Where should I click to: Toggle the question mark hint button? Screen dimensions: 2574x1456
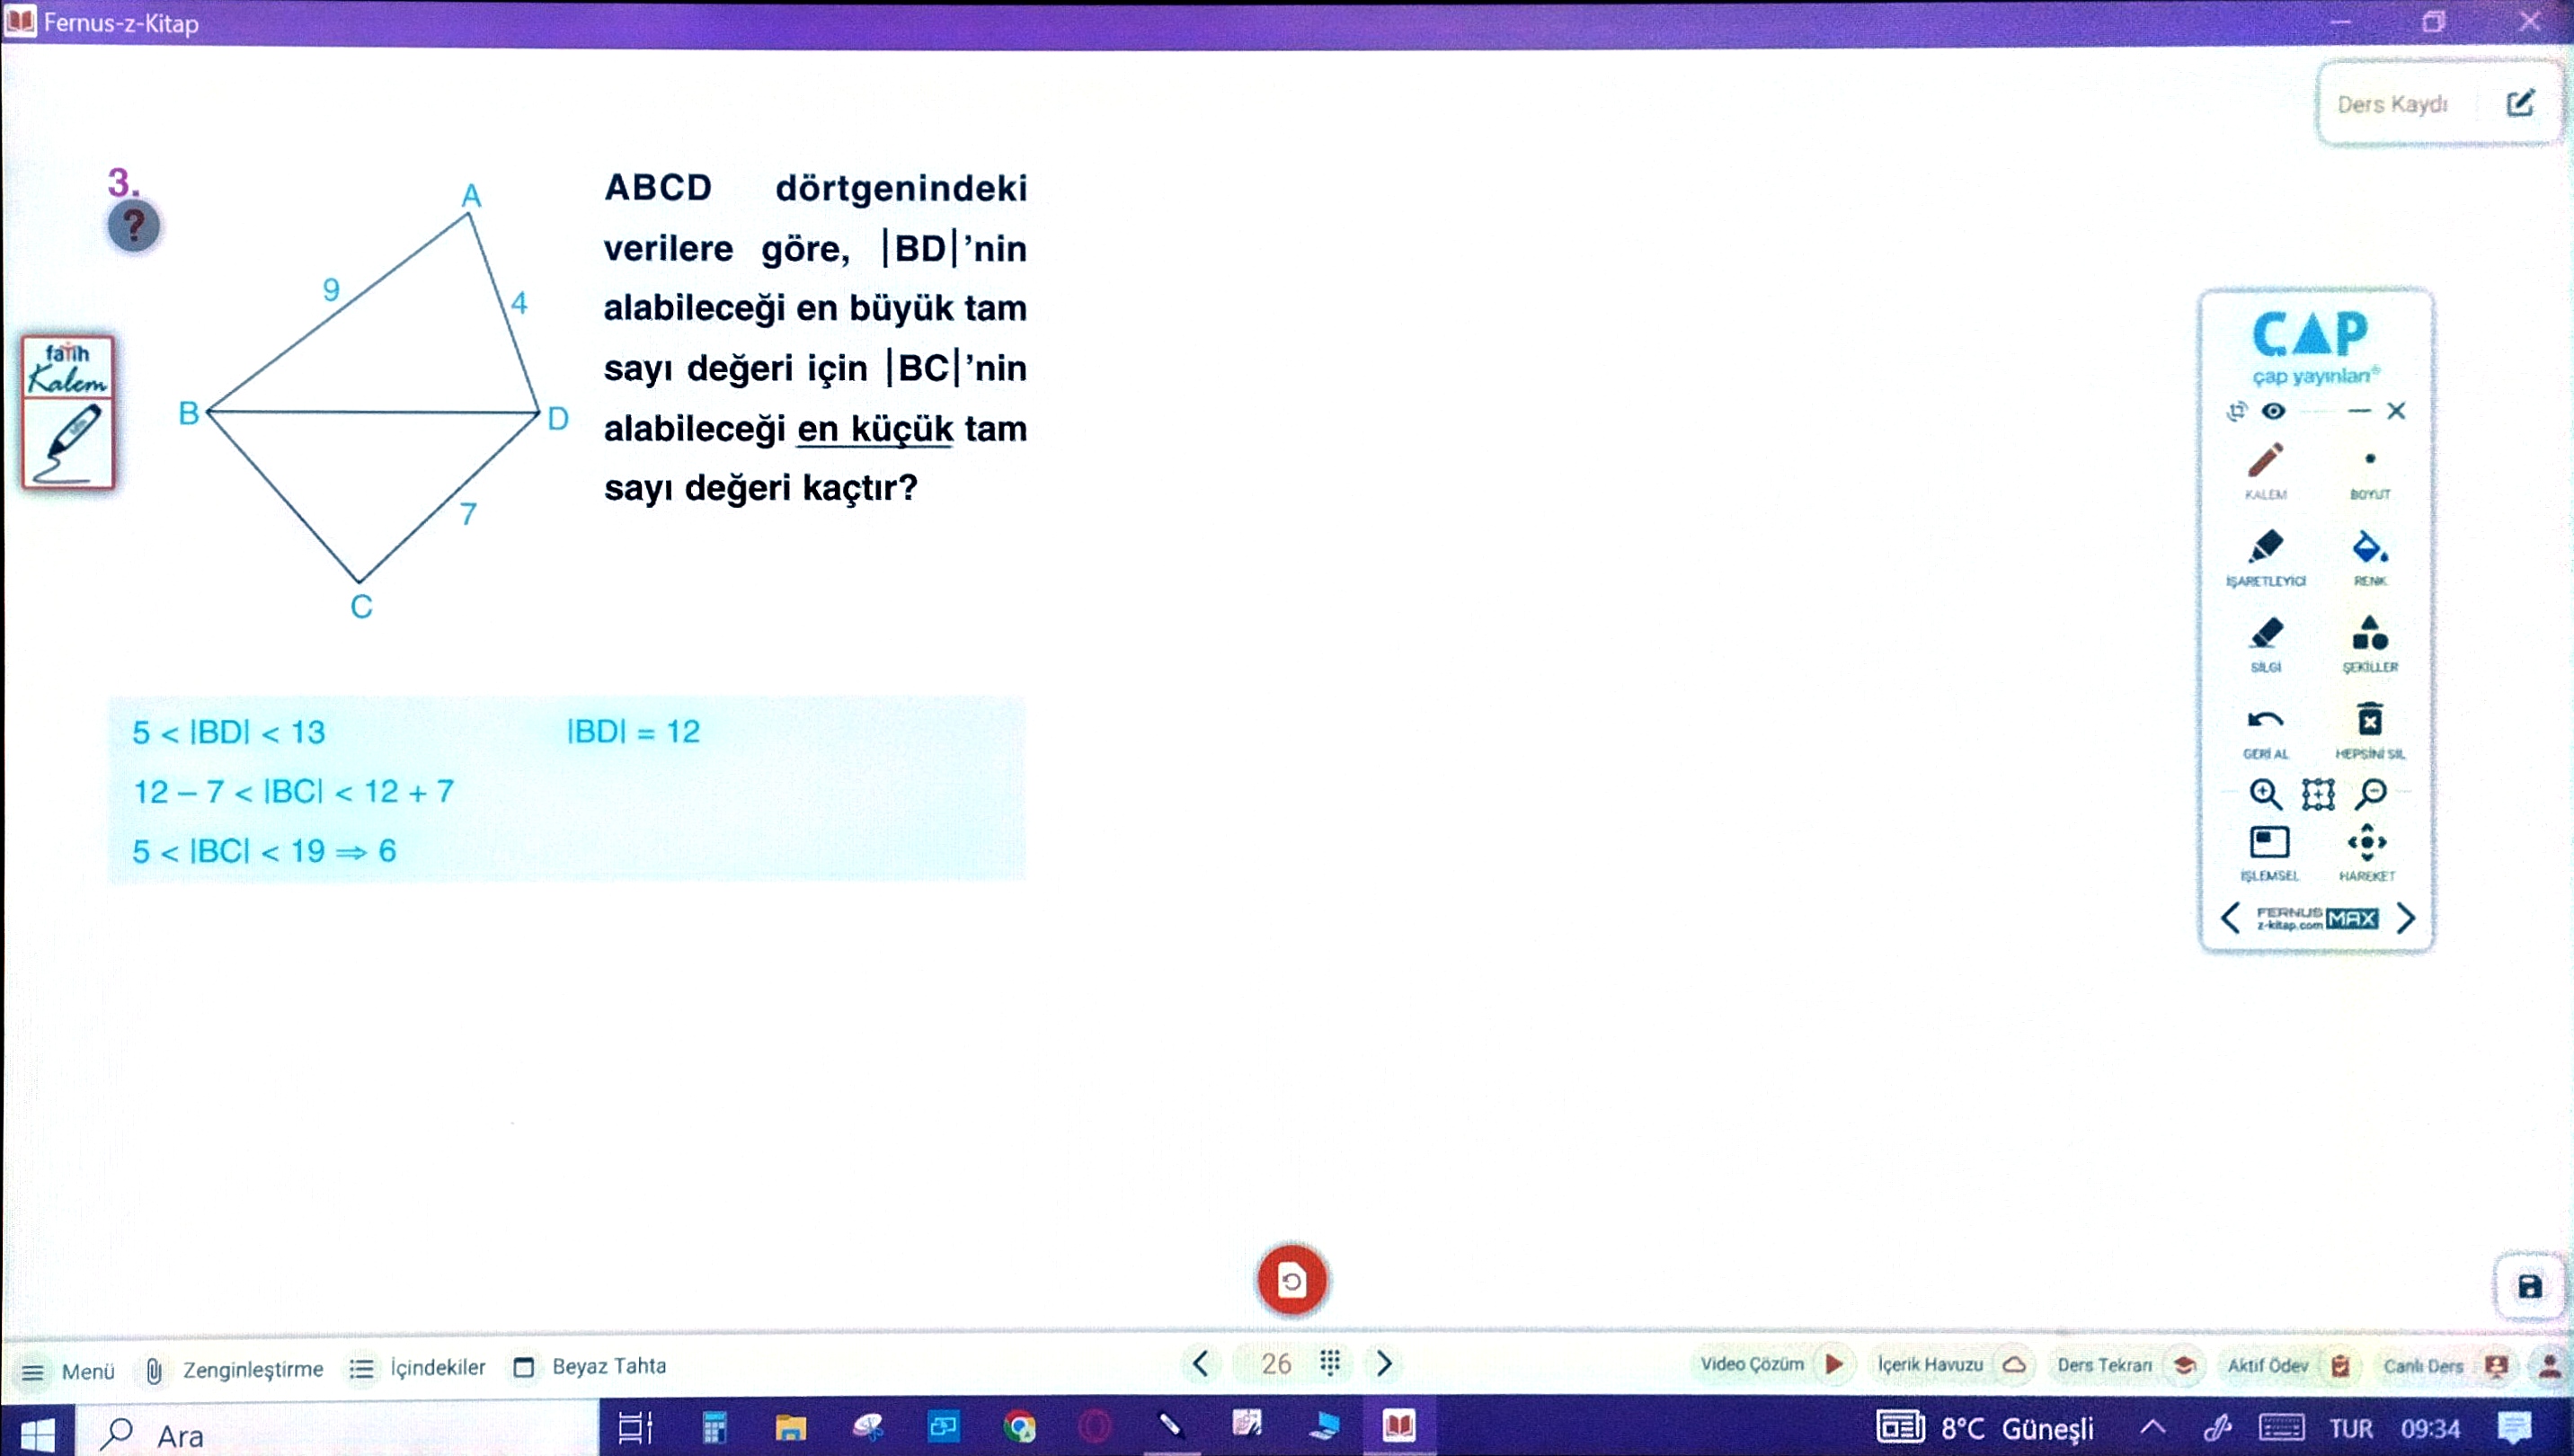click(134, 227)
